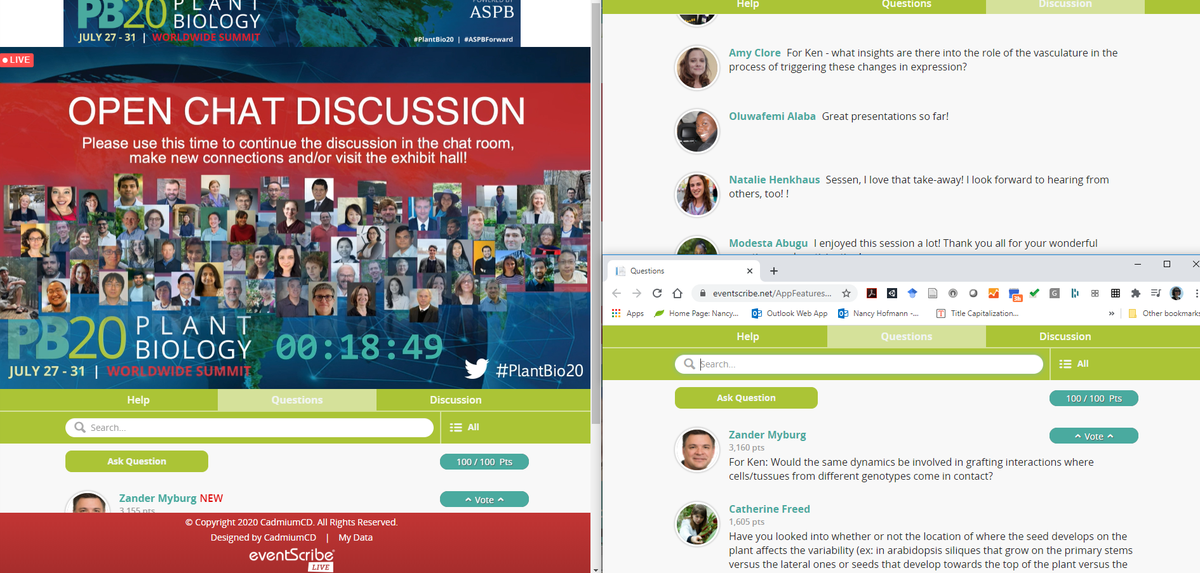
Task: Click Catherine Freed's name
Action: click(x=769, y=509)
